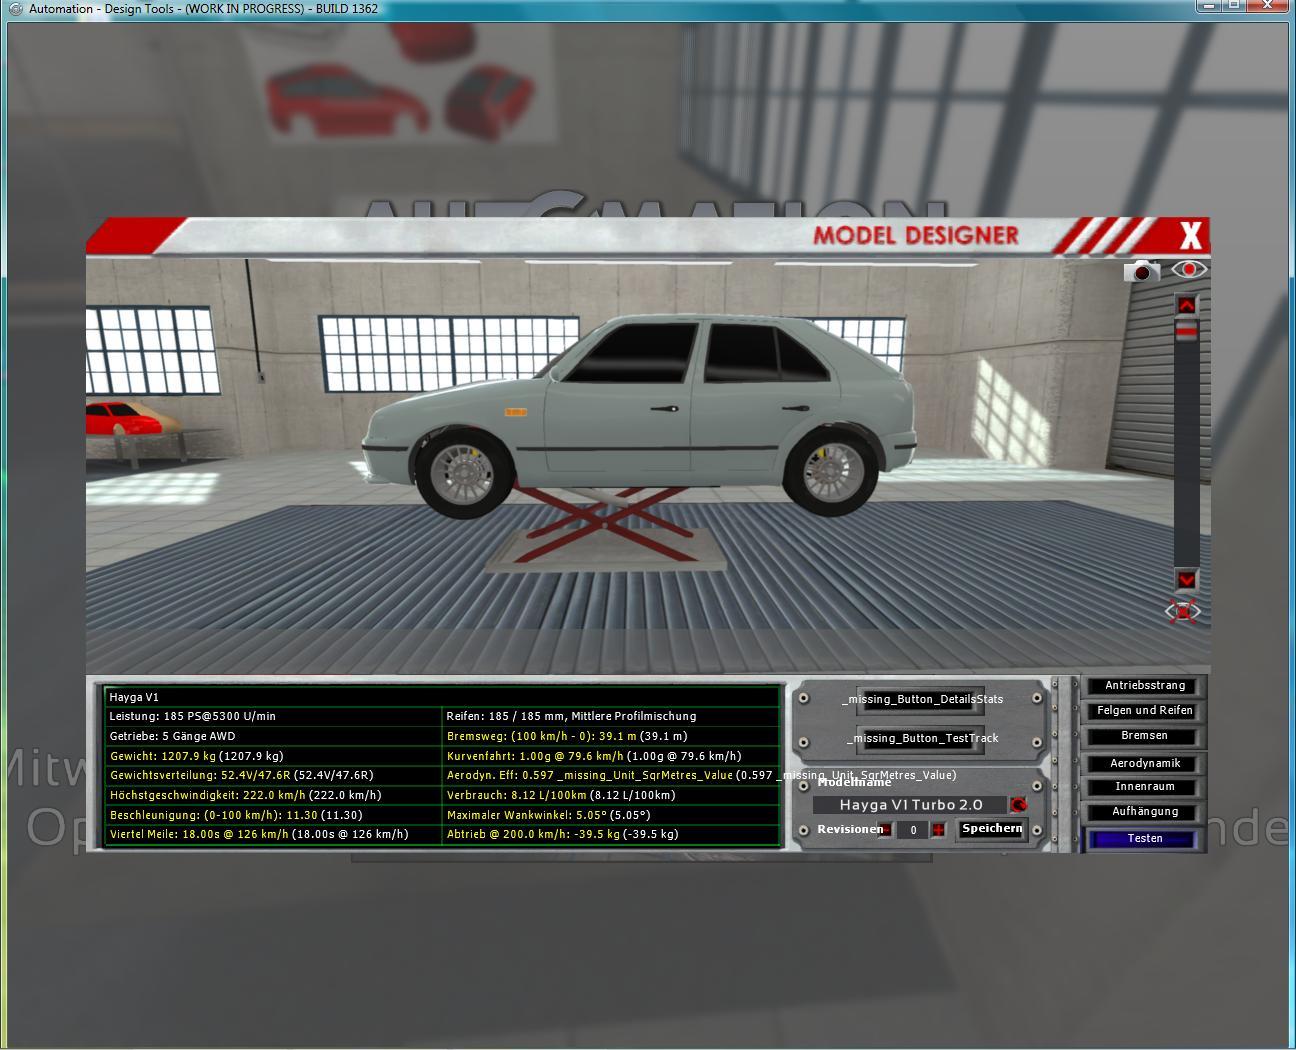Open the Innenraum tab

coord(1144,787)
